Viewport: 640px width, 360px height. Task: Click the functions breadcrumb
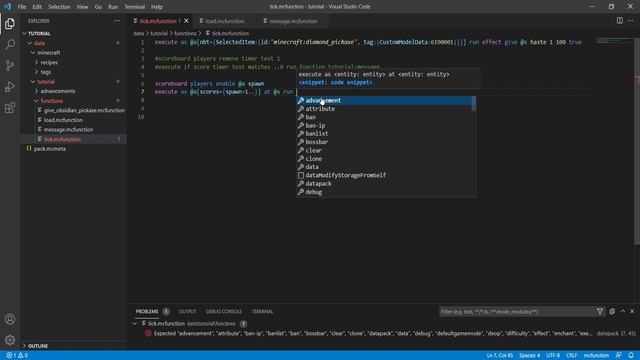click(185, 33)
